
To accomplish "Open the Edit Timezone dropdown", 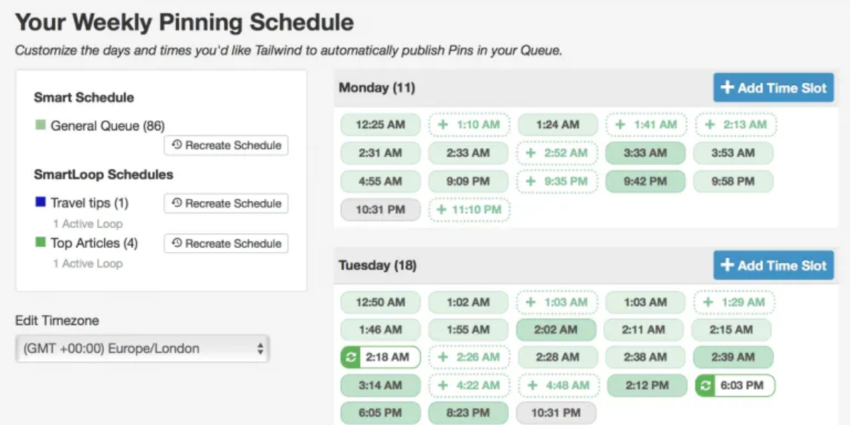I will pyautogui.click(x=142, y=348).
